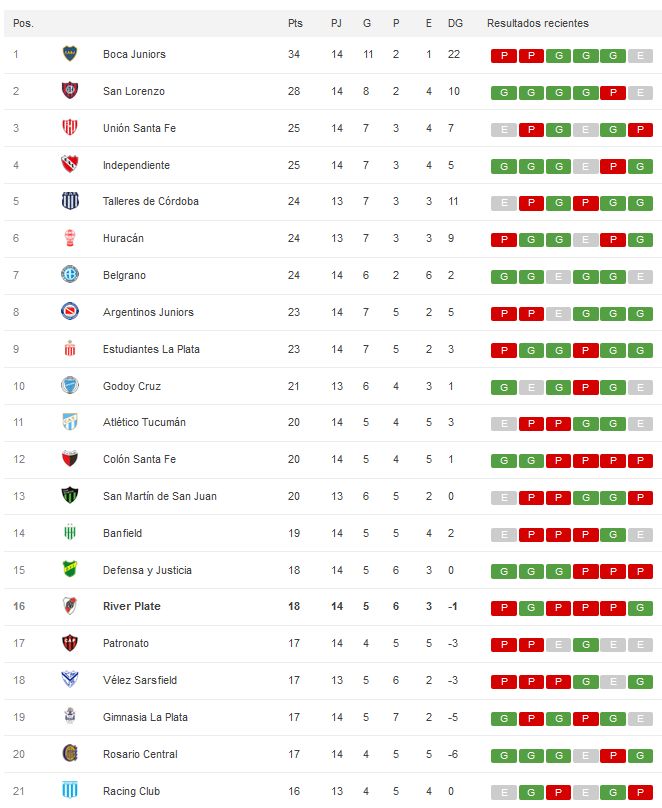Select the Patronato team name
Viewport: 662px width, 808px height.
[x=126, y=643]
